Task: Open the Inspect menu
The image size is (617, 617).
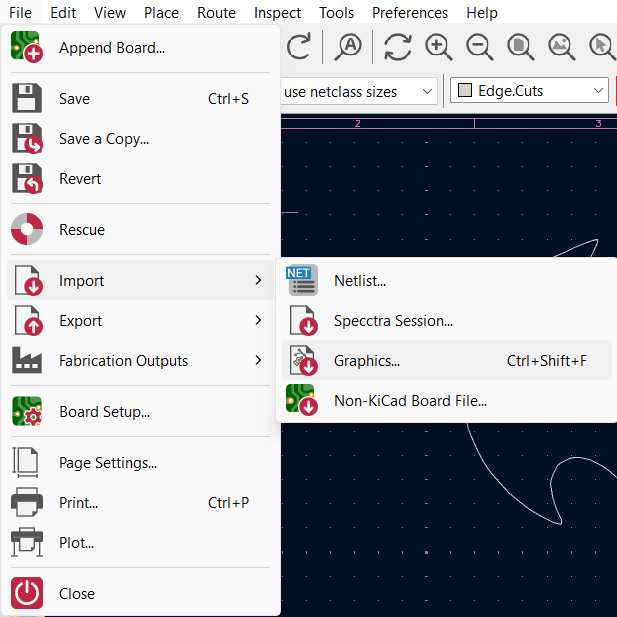Action: [x=277, y=13]
